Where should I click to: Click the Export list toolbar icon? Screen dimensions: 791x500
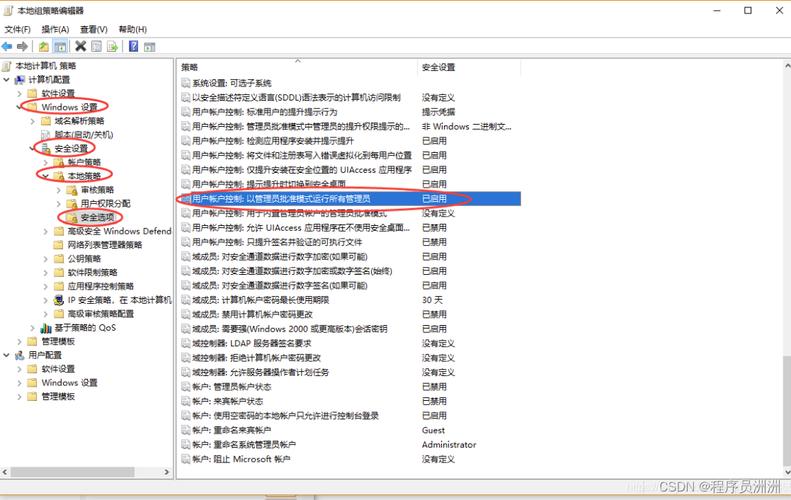112,46
